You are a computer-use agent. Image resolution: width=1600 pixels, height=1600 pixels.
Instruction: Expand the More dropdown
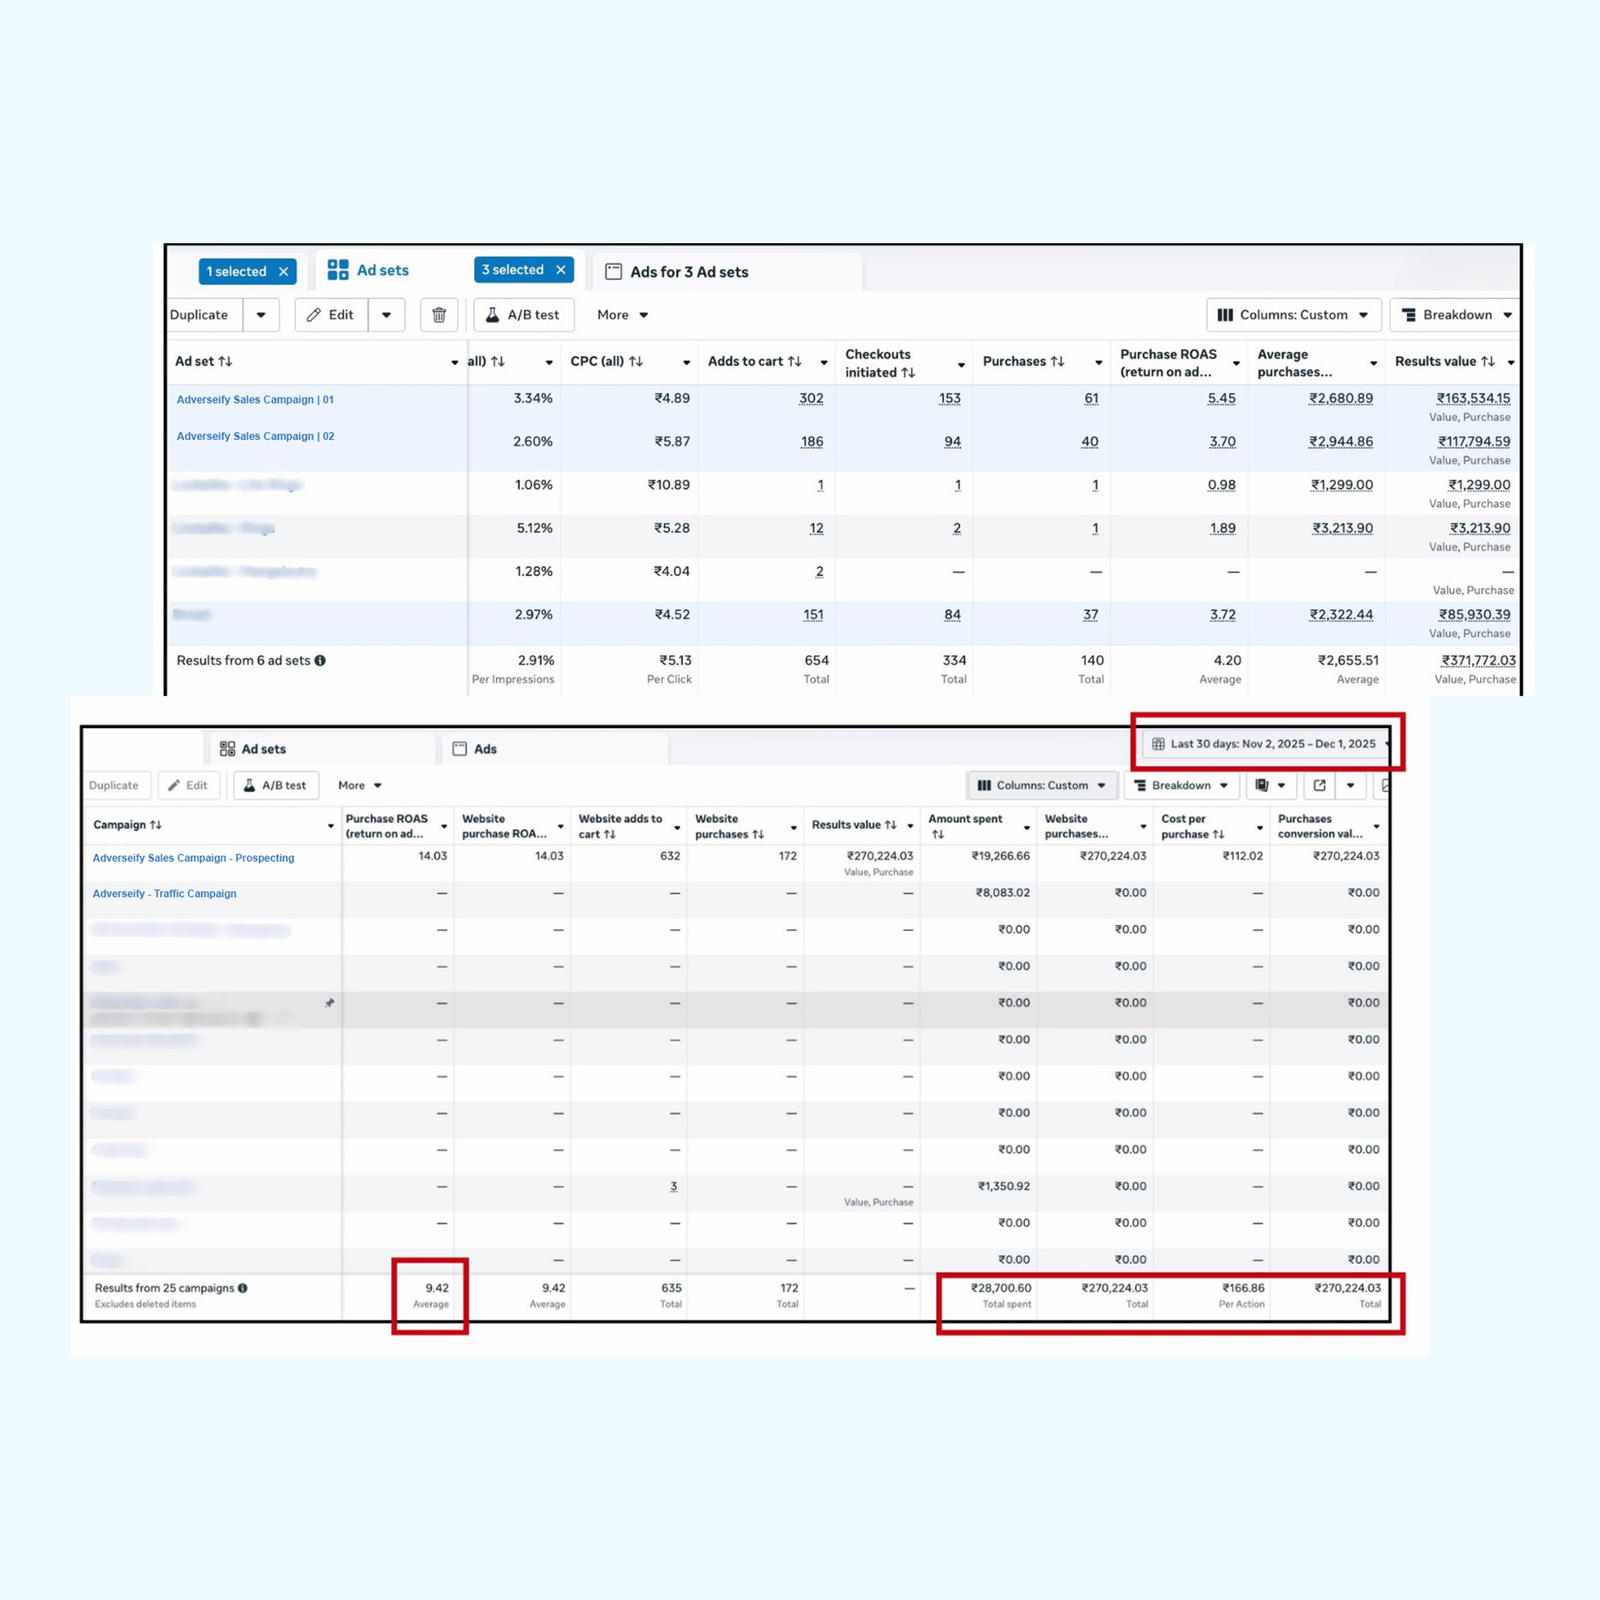(621, 315)
